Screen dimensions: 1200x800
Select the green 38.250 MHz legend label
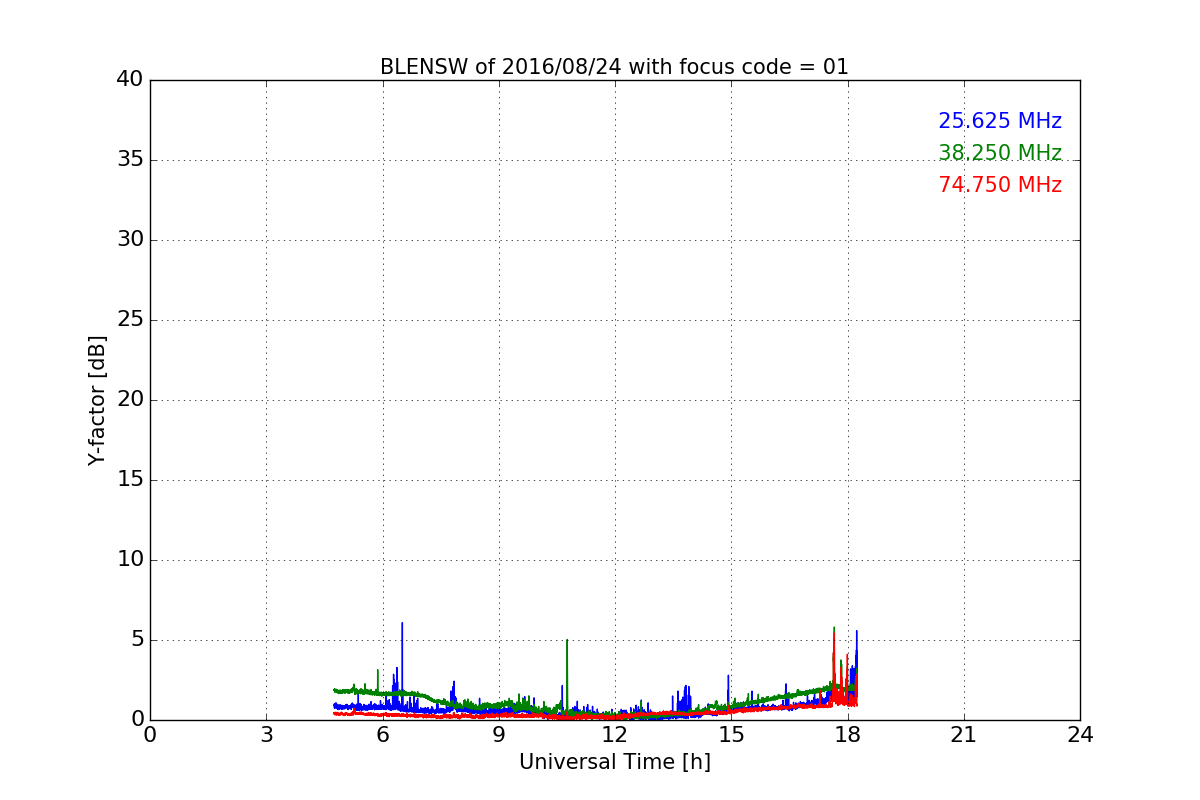coord(1000,153)
